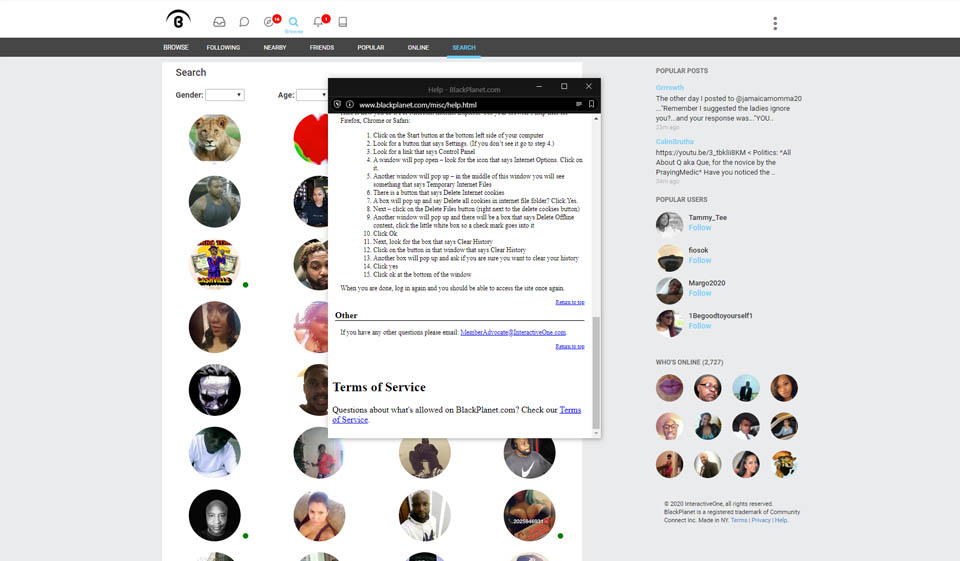Switch to the Nearby tab
Viewport: 960px width, 561px height.
(x=274, y=47)
